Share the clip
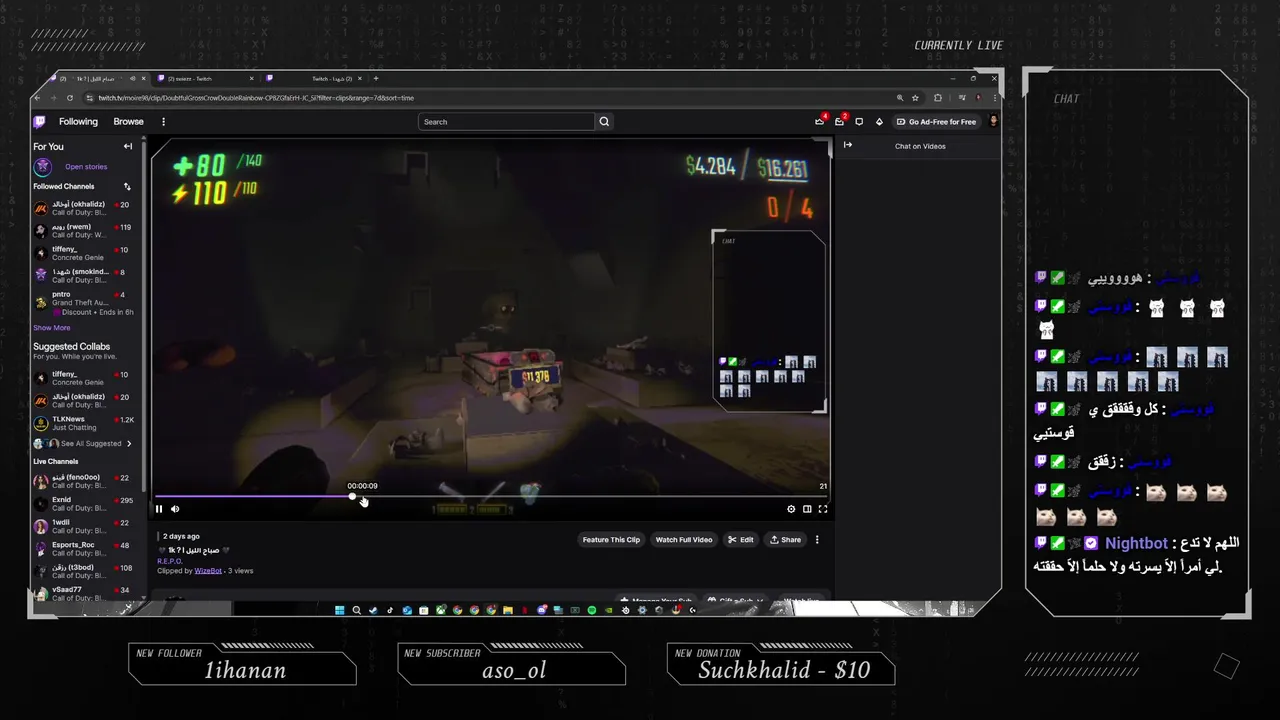1280x720 pixels. 785,540
